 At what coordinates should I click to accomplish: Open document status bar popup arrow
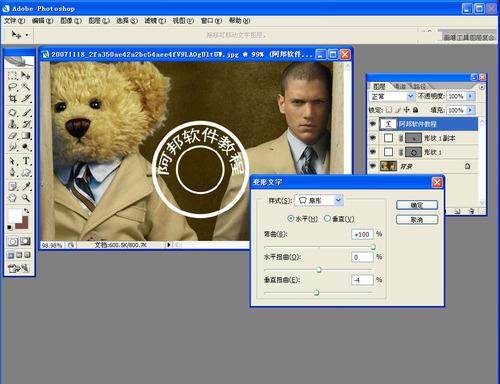click(169, 245)
